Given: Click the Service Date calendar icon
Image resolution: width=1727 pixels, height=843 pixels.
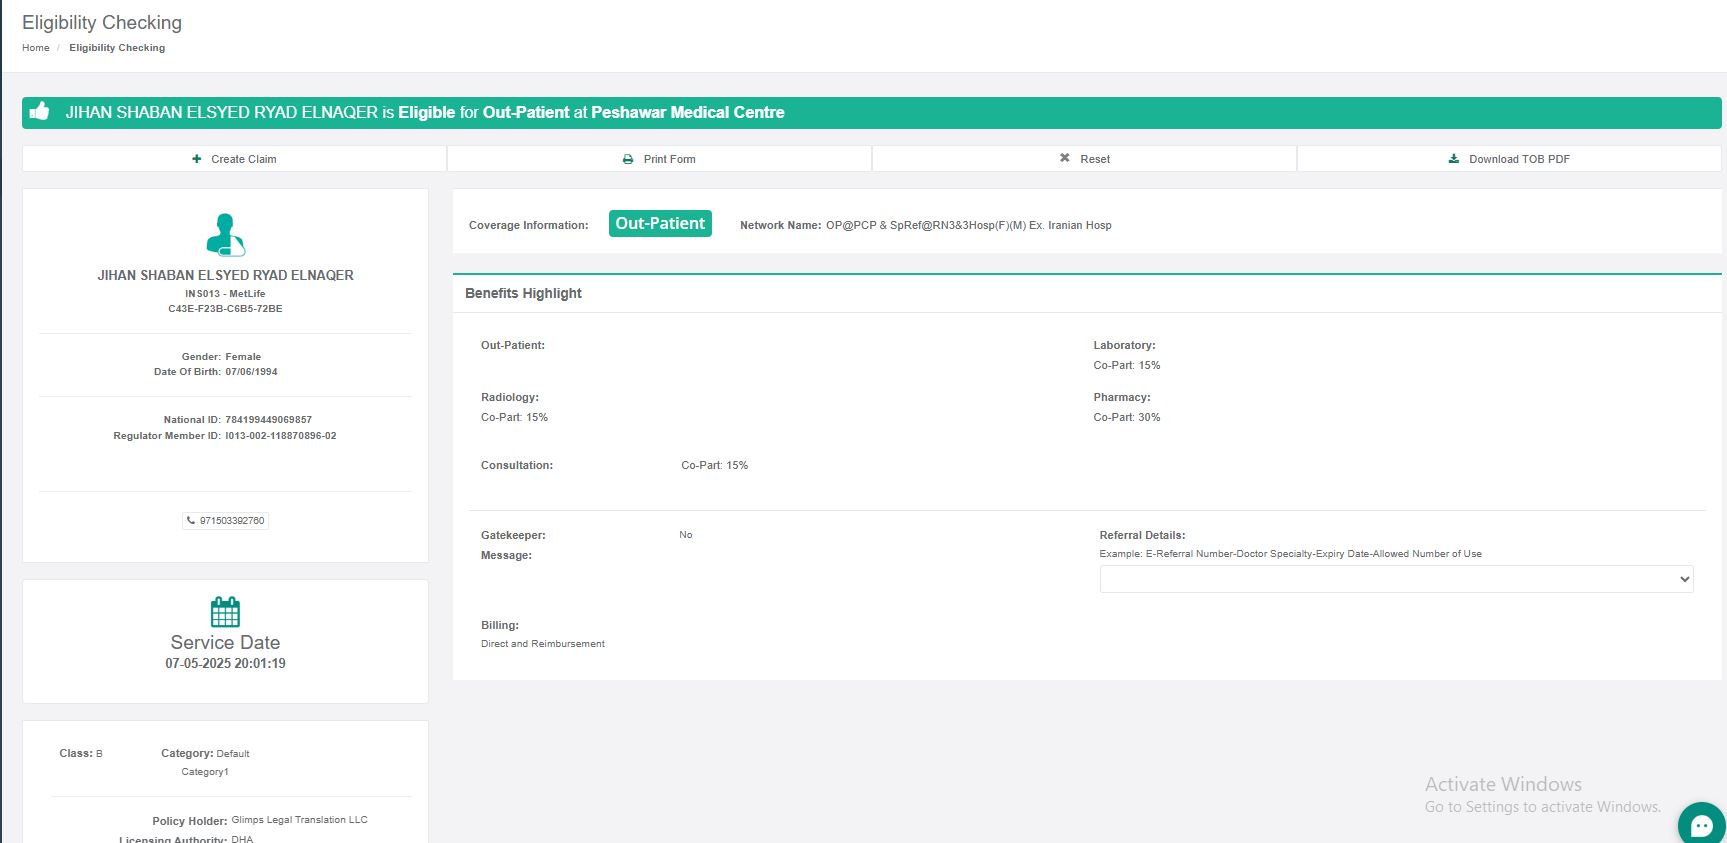Looking at the screenshot, I should tap(225, 612).
